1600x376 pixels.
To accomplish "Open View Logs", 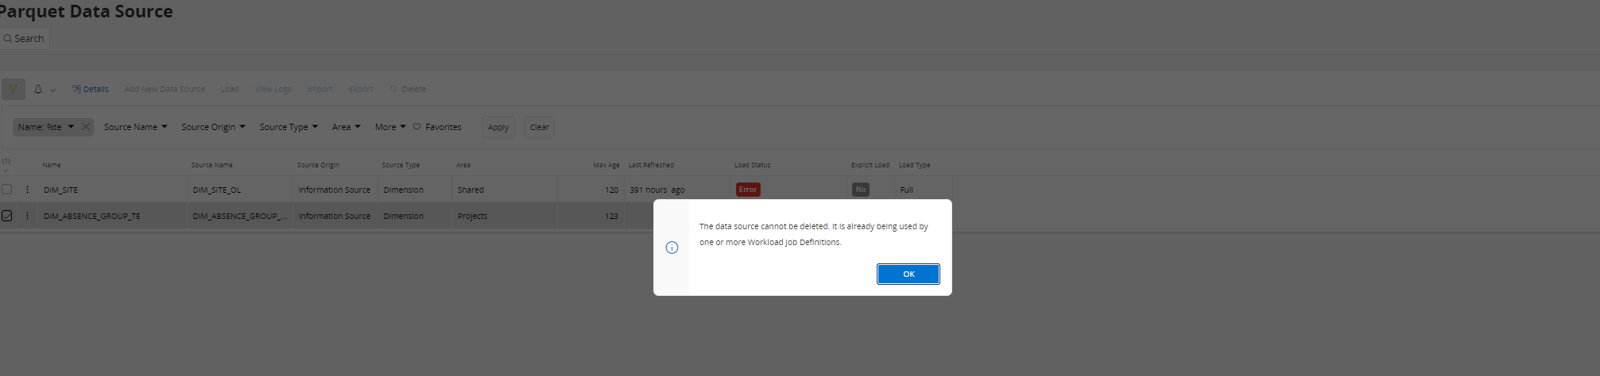I will (273, 89).
